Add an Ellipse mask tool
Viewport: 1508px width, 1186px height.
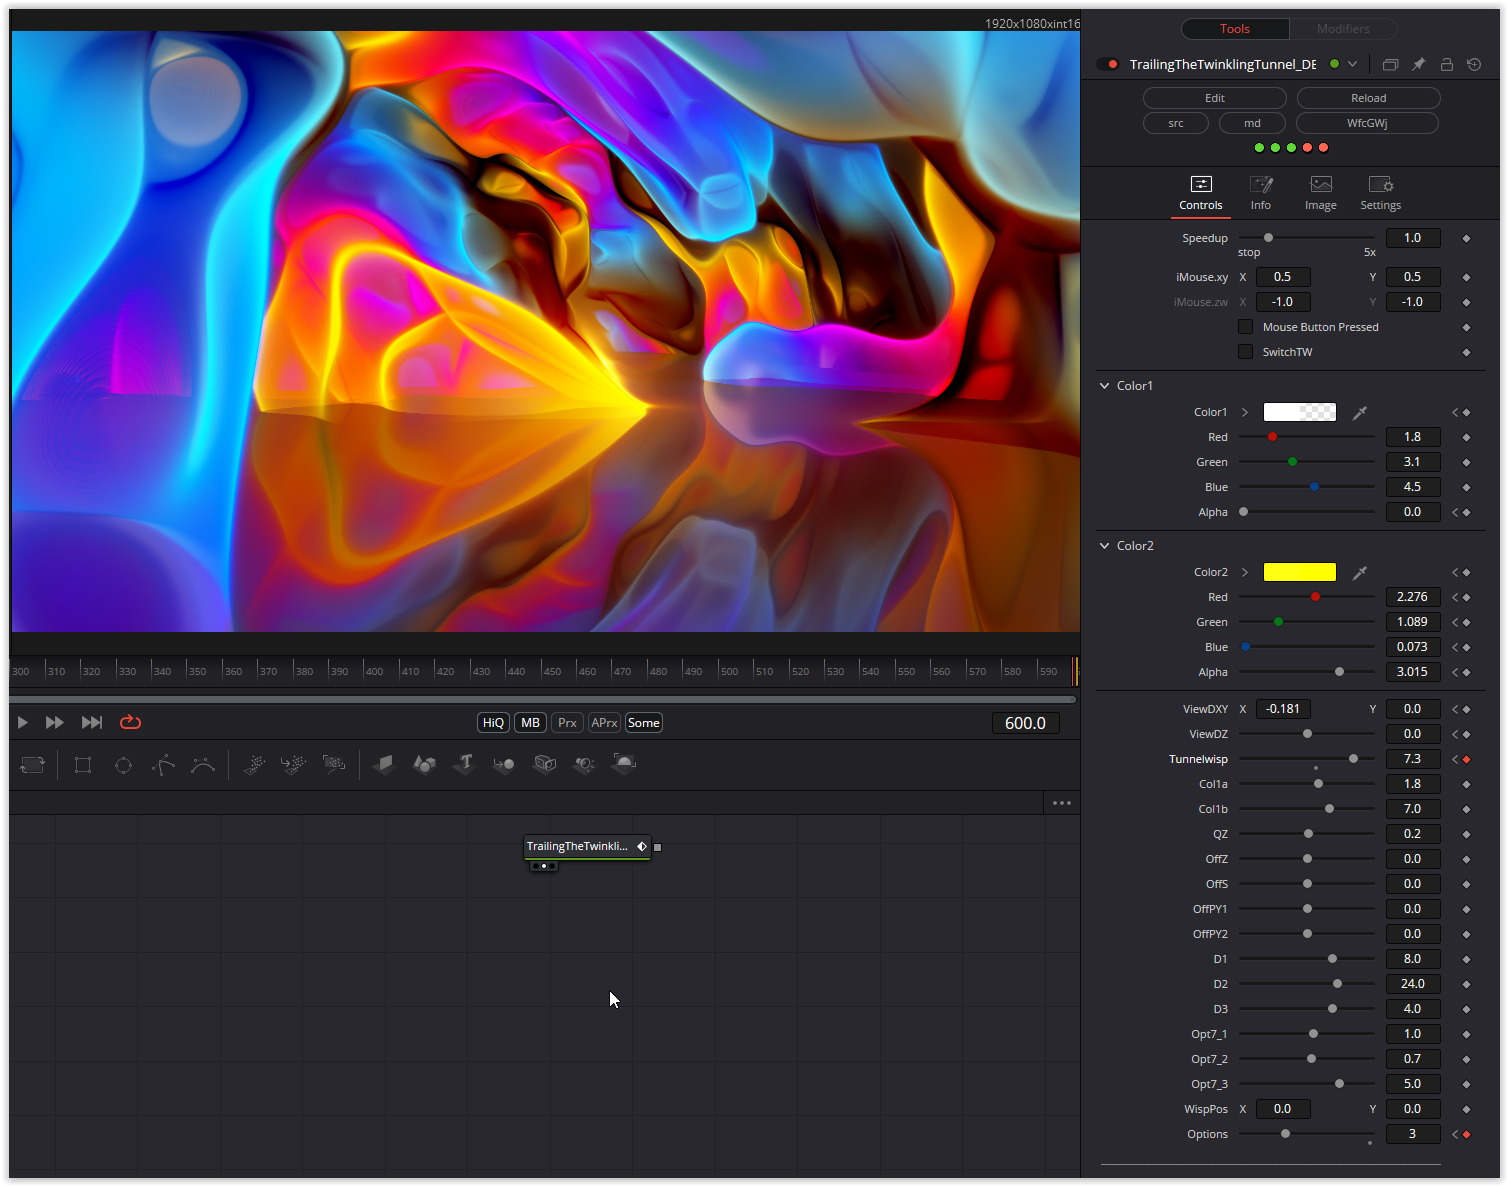coord(123,765)
